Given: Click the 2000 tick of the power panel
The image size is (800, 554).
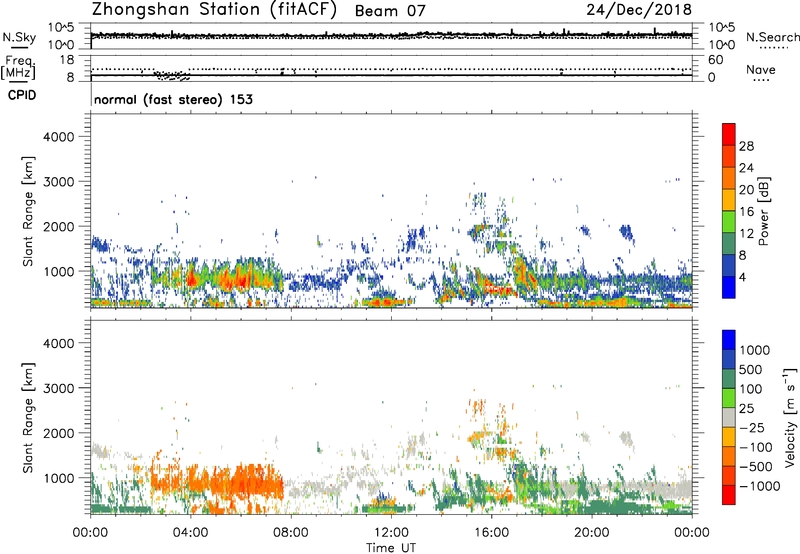Looking at the screenshot, I should pos(59,226).
